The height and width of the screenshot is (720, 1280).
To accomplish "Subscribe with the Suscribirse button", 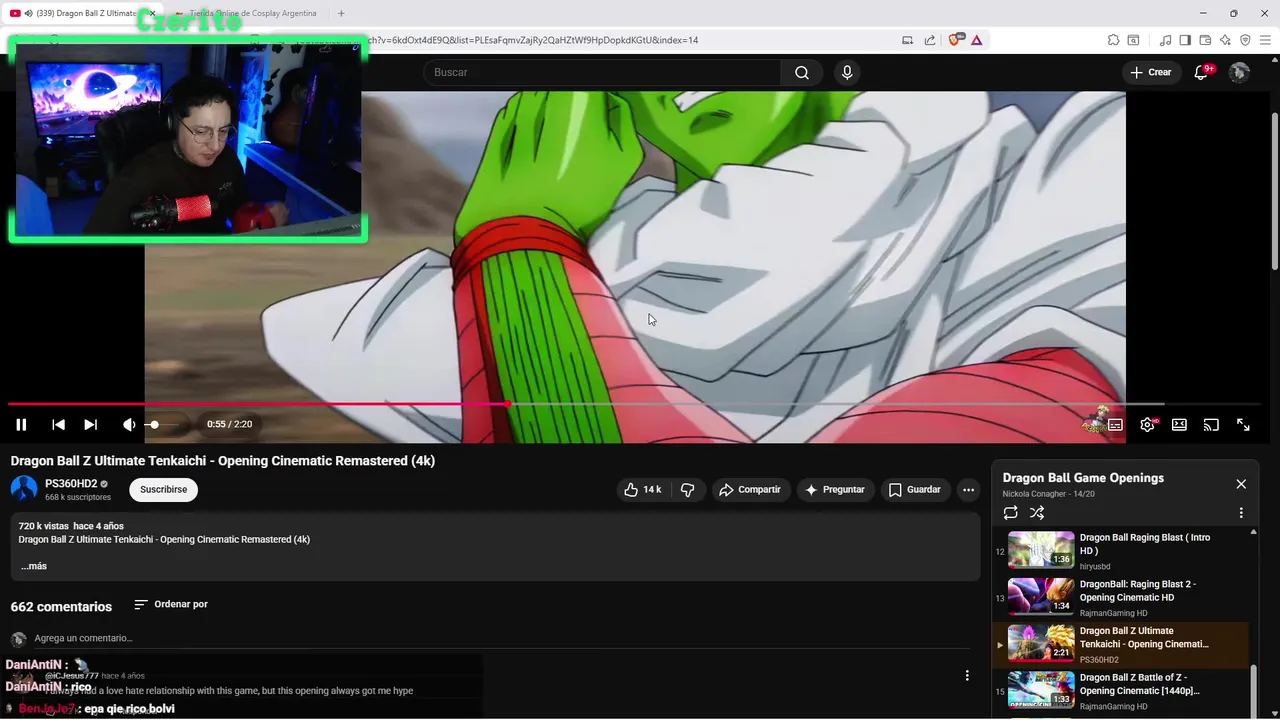I will tap(164, 490).
